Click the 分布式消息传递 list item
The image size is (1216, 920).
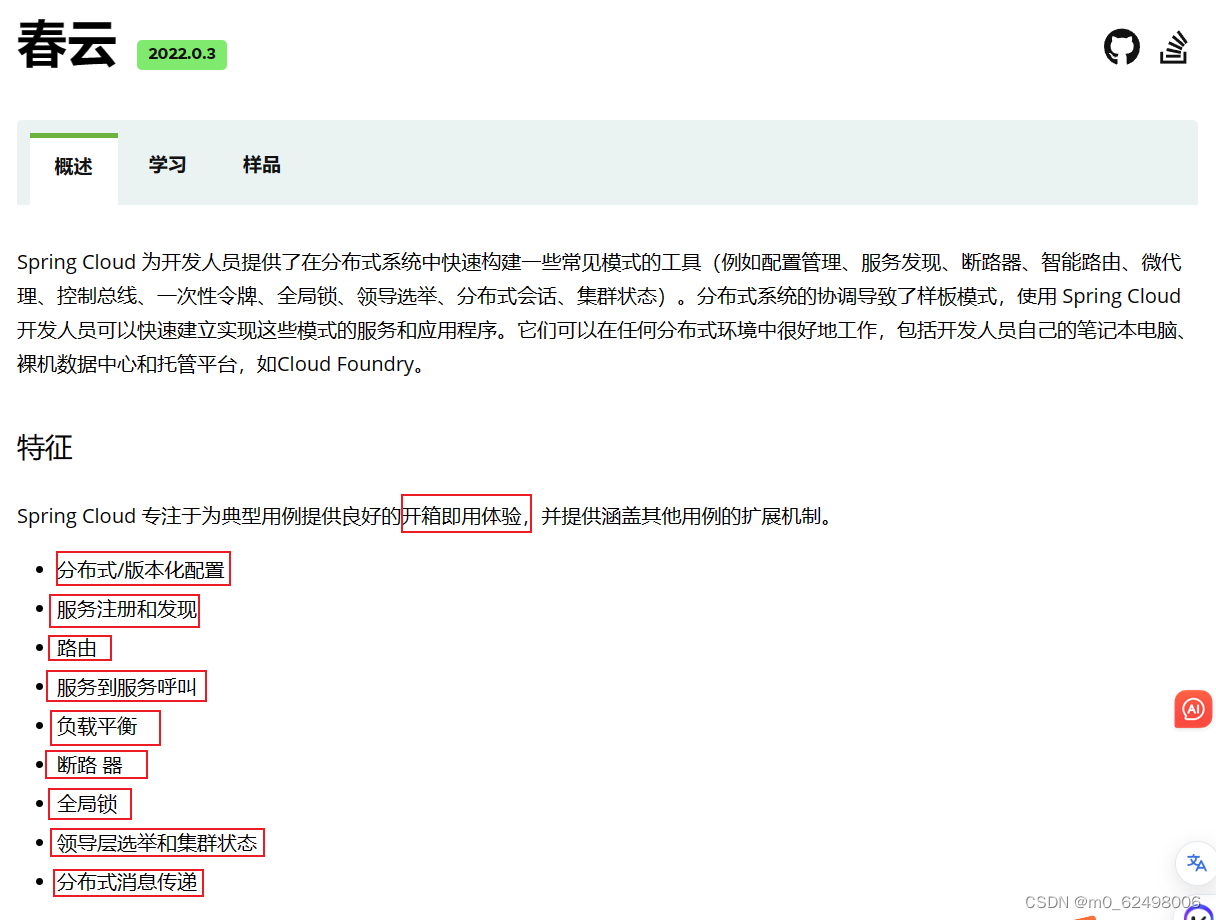click(x=127, y=882)
